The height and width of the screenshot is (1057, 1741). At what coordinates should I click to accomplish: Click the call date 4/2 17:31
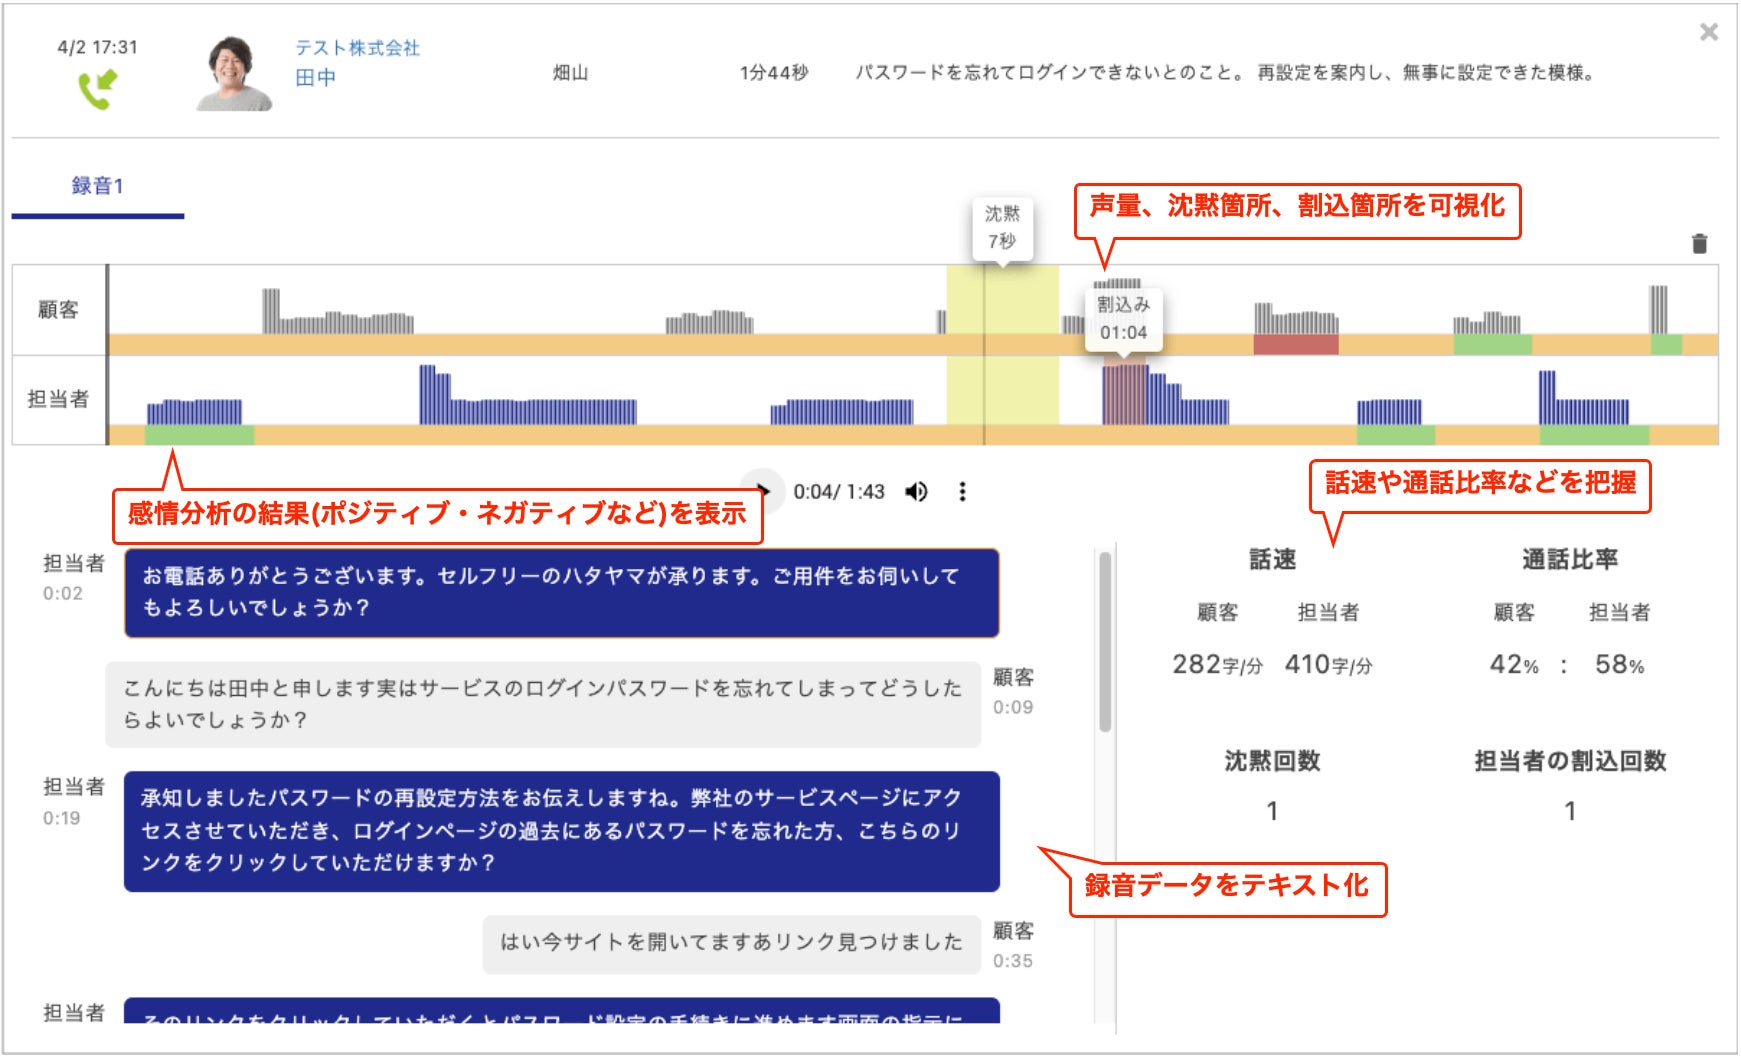[x=98, y=47]
